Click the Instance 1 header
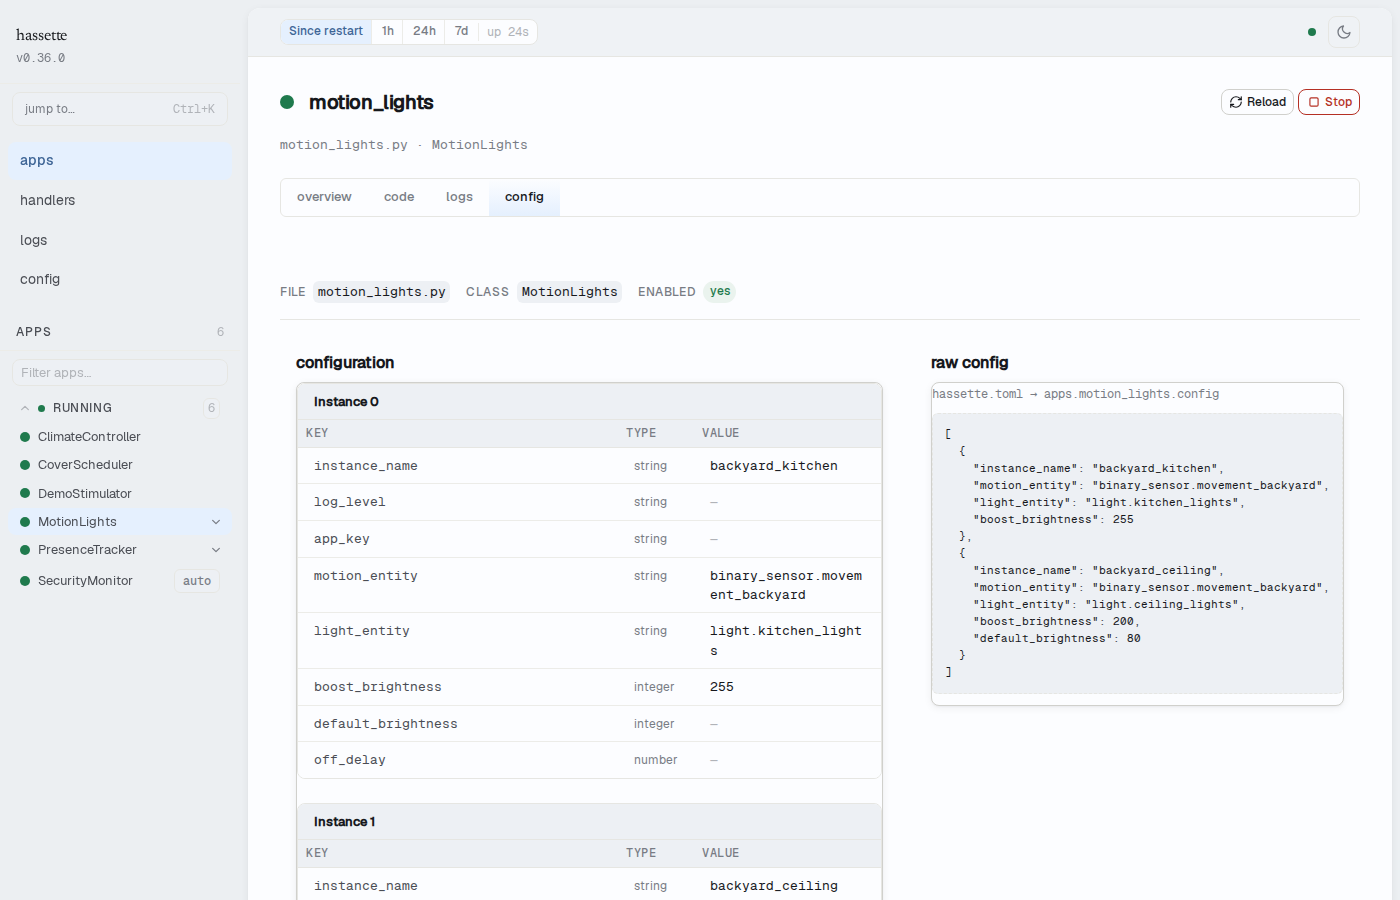This screenshot has height=900, width=1400. pos(590,822)
